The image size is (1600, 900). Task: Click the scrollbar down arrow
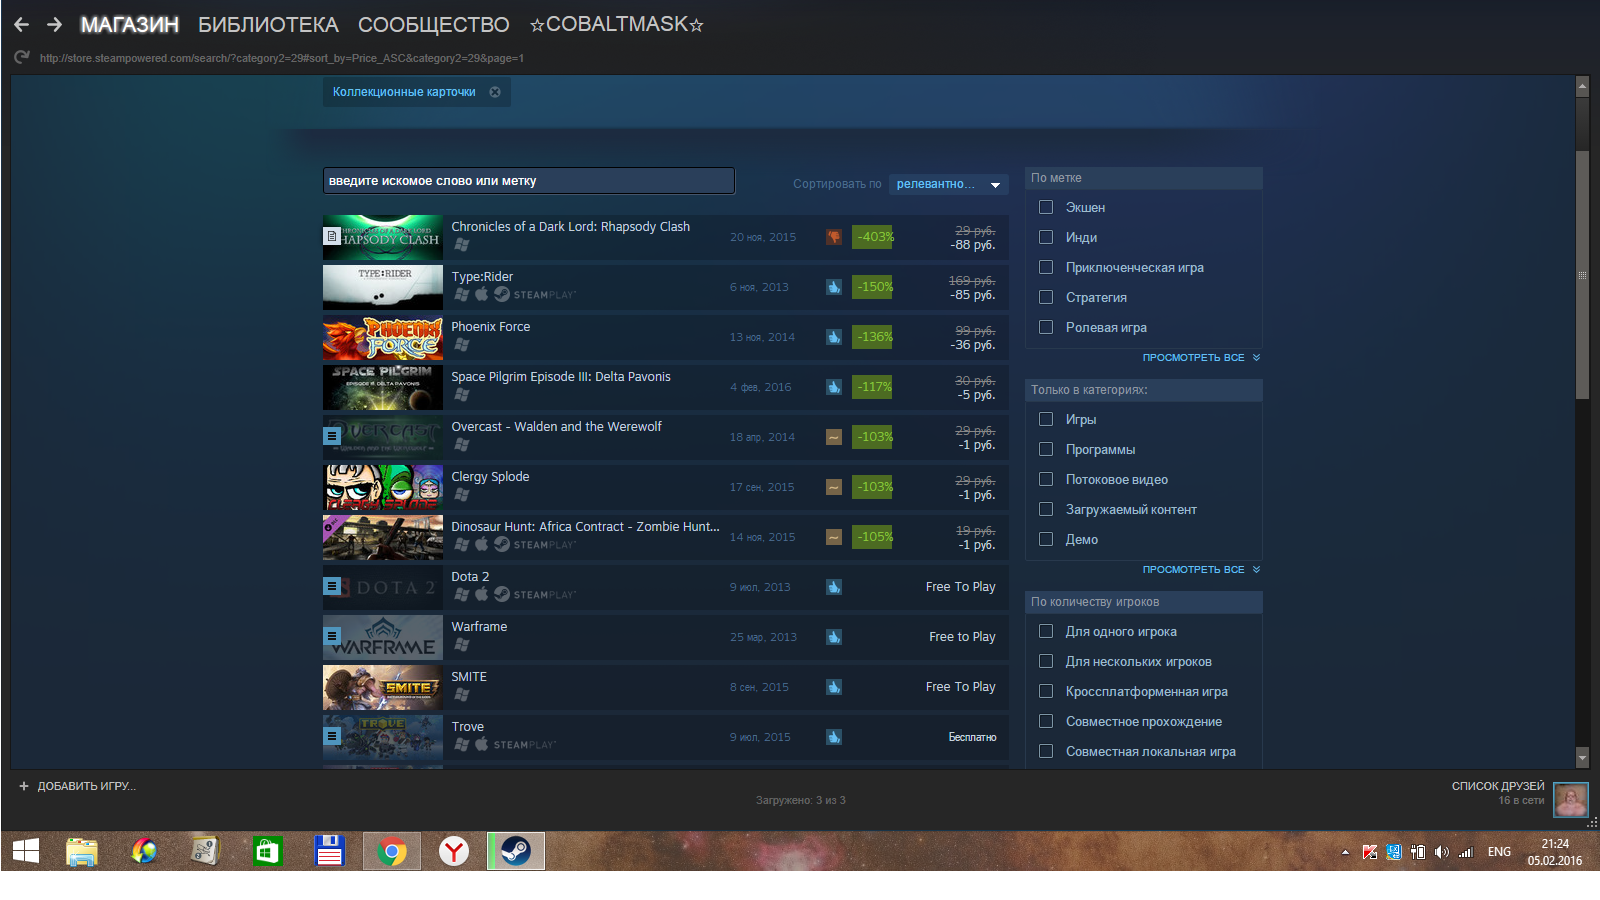coord(1582,758)
